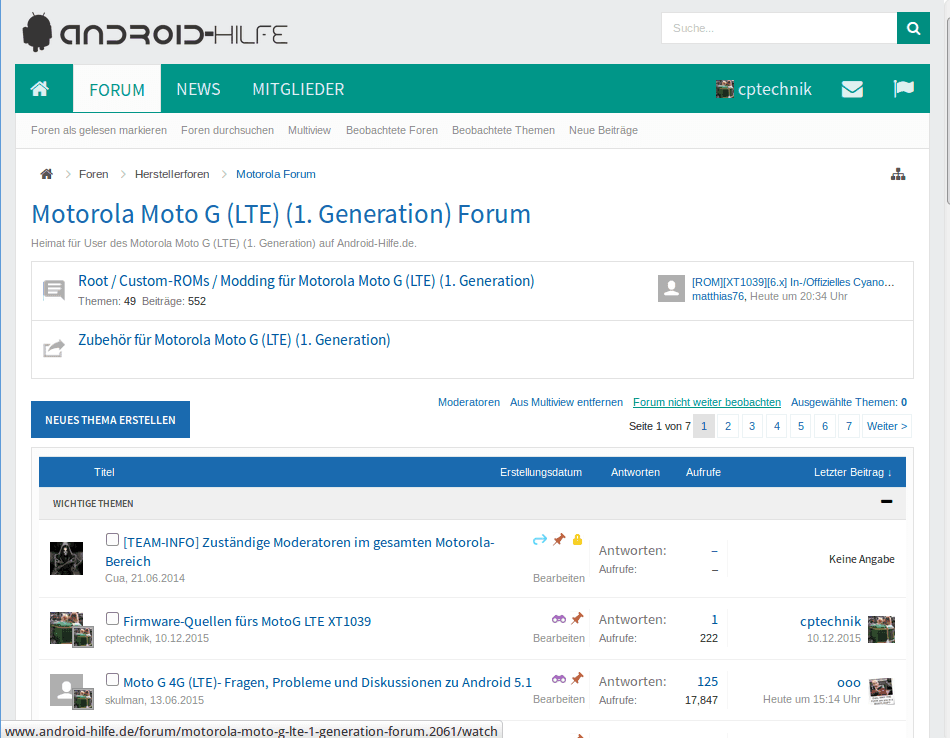Click the Zubehör forum redirect icon
The image size is (950, 738).
coord(54,348)
